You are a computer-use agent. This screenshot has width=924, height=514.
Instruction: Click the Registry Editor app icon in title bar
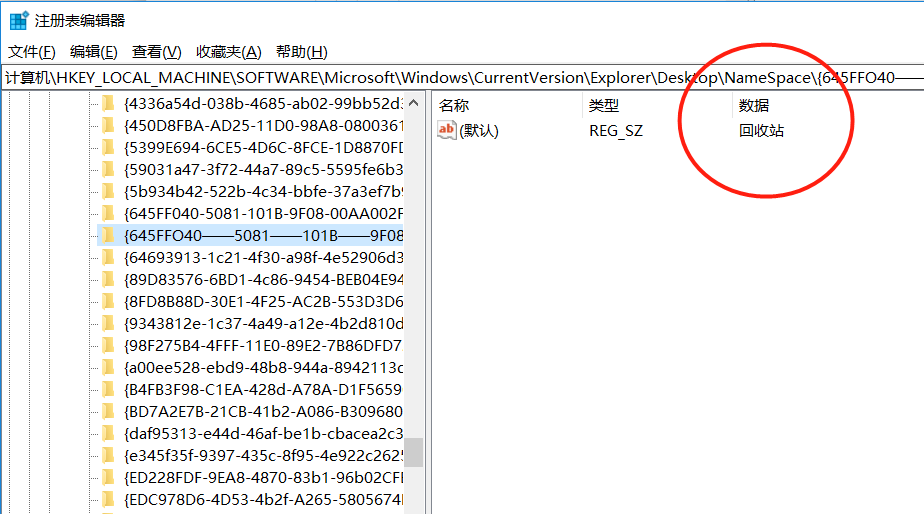coord(19,20)
